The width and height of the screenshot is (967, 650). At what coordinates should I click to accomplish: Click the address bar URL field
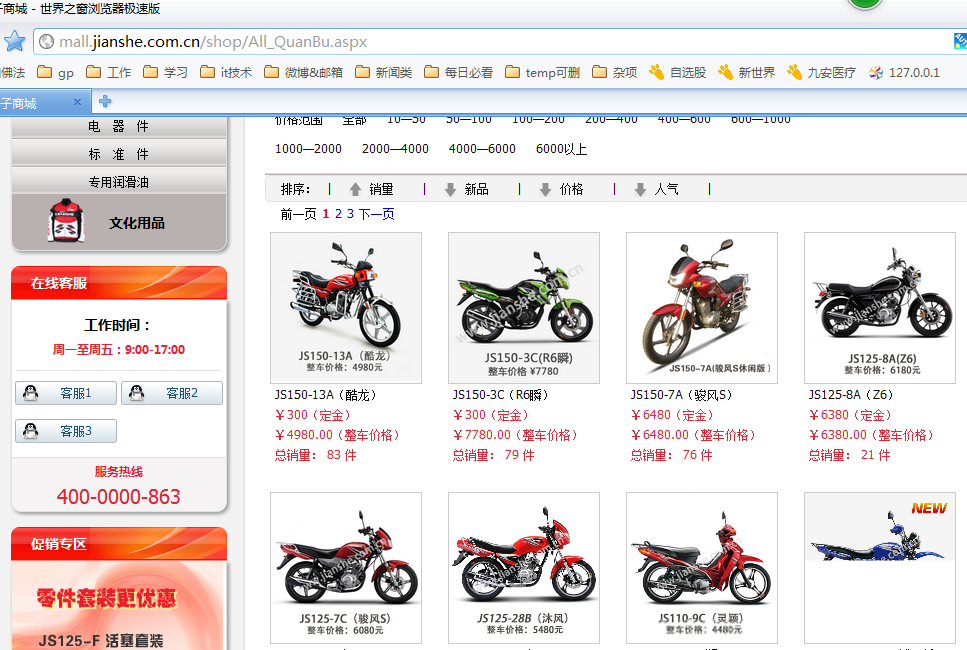(493, 41)
